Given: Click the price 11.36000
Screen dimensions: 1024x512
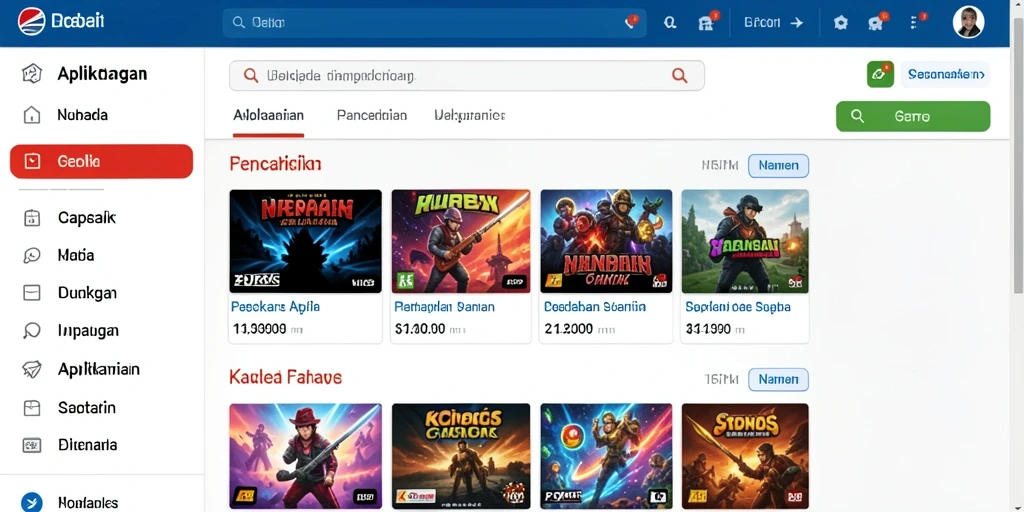Looking at the screenshot, I should (x=259, y=330).
